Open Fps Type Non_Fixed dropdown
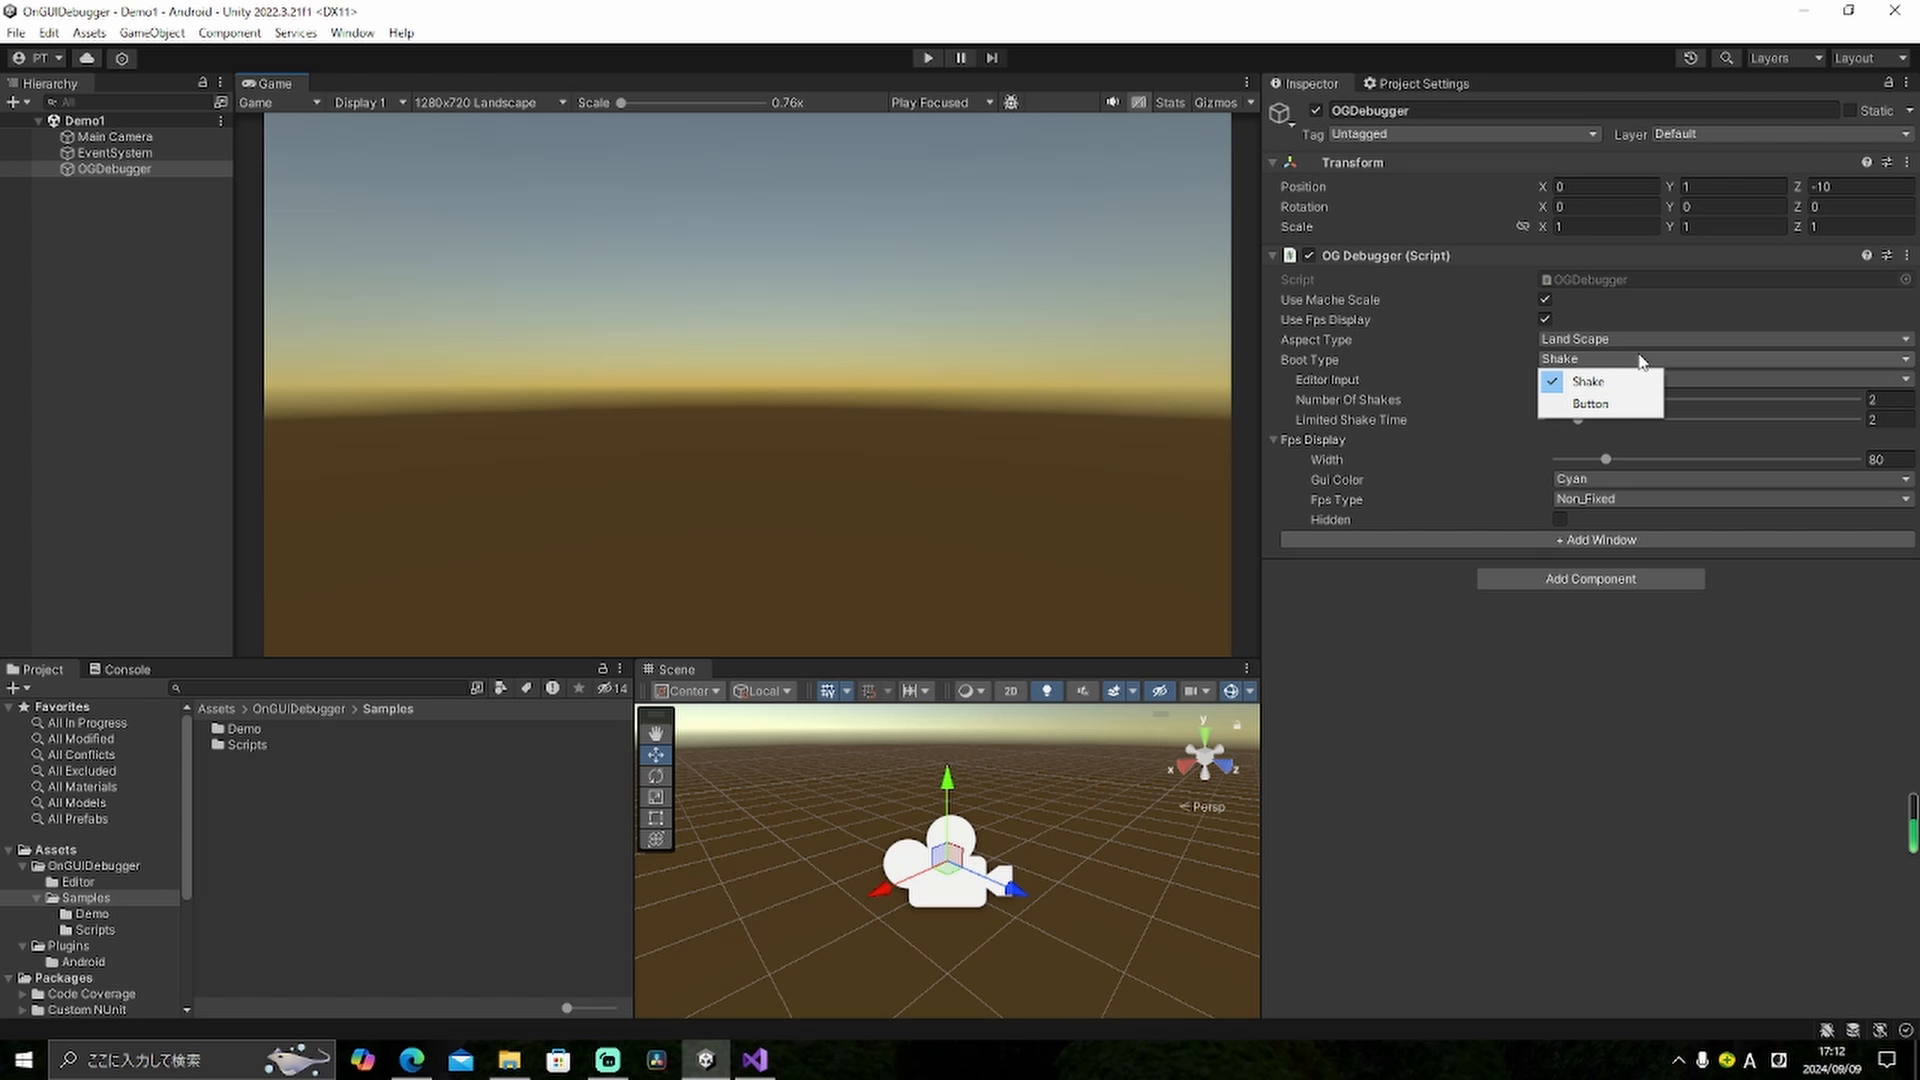The height and width of the screenshot is (1080, 1920). point(1734,499)
